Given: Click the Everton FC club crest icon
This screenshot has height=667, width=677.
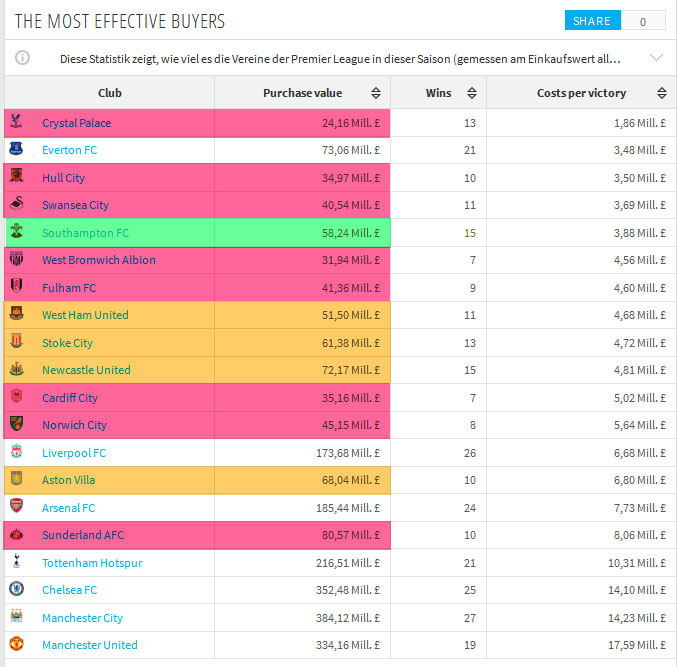Looking at the screenshot, I should click(x=16, y=149).
